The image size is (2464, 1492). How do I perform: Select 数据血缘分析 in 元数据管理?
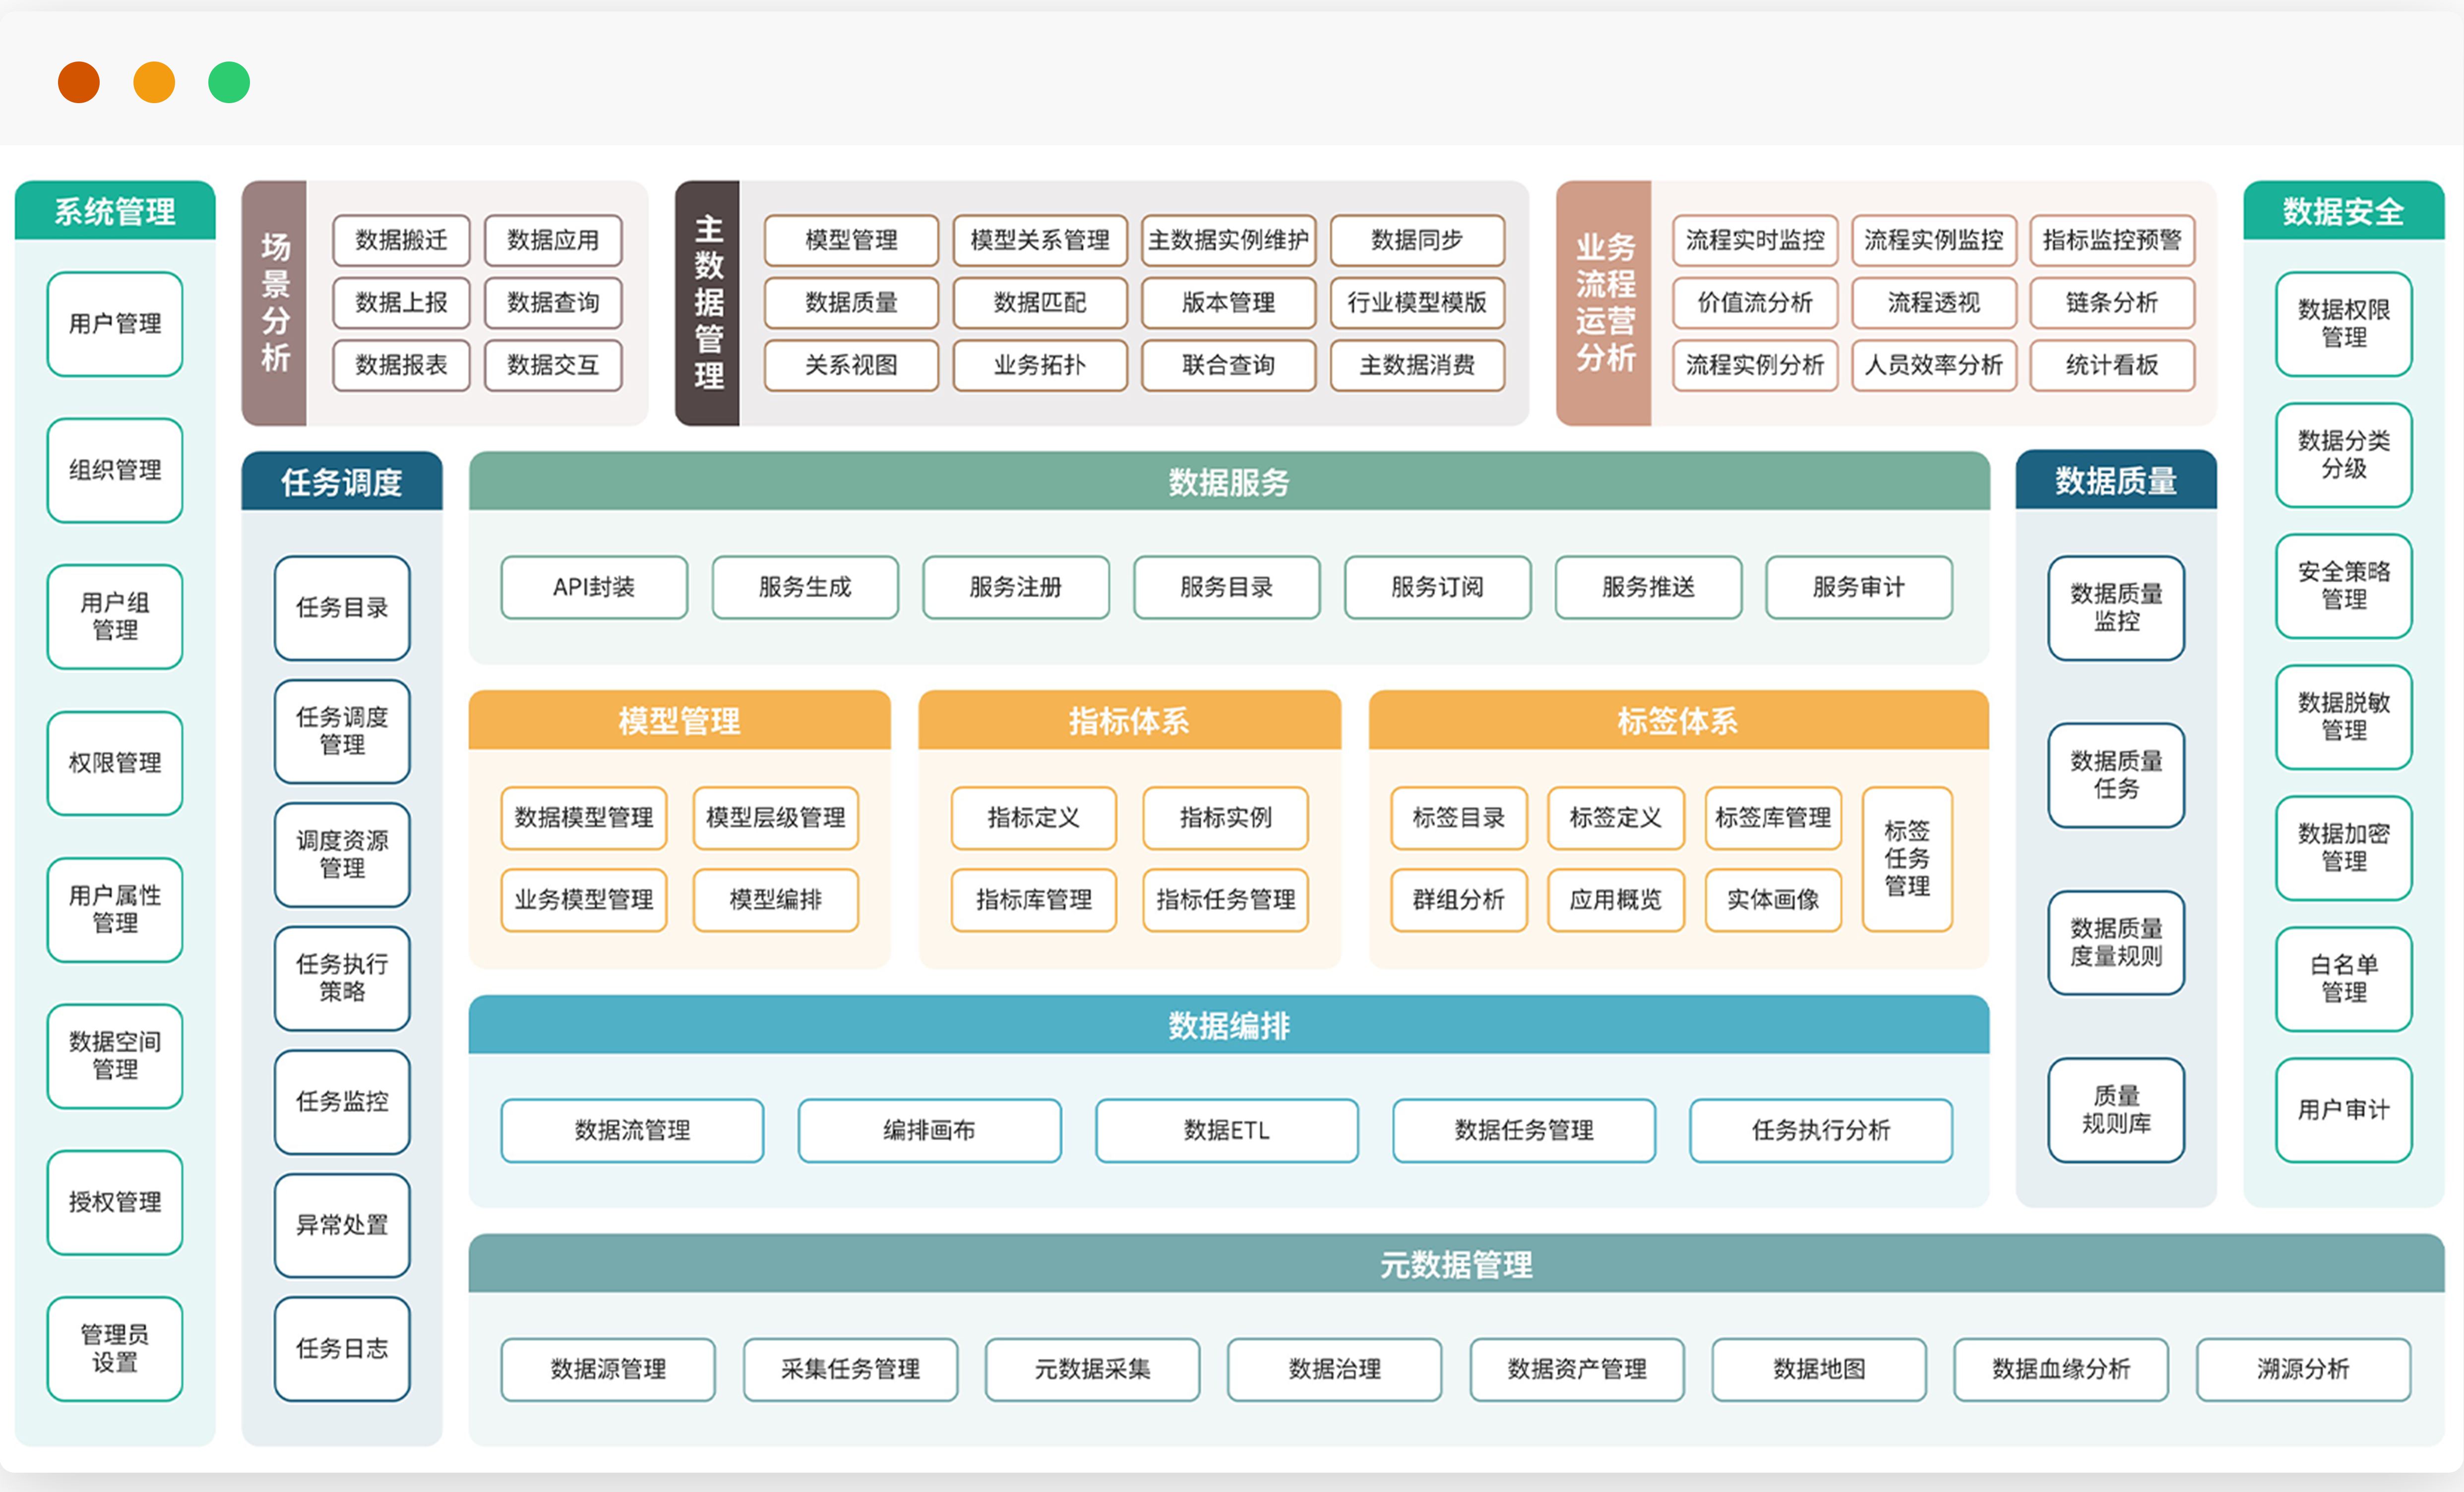coord(2061,1369)
